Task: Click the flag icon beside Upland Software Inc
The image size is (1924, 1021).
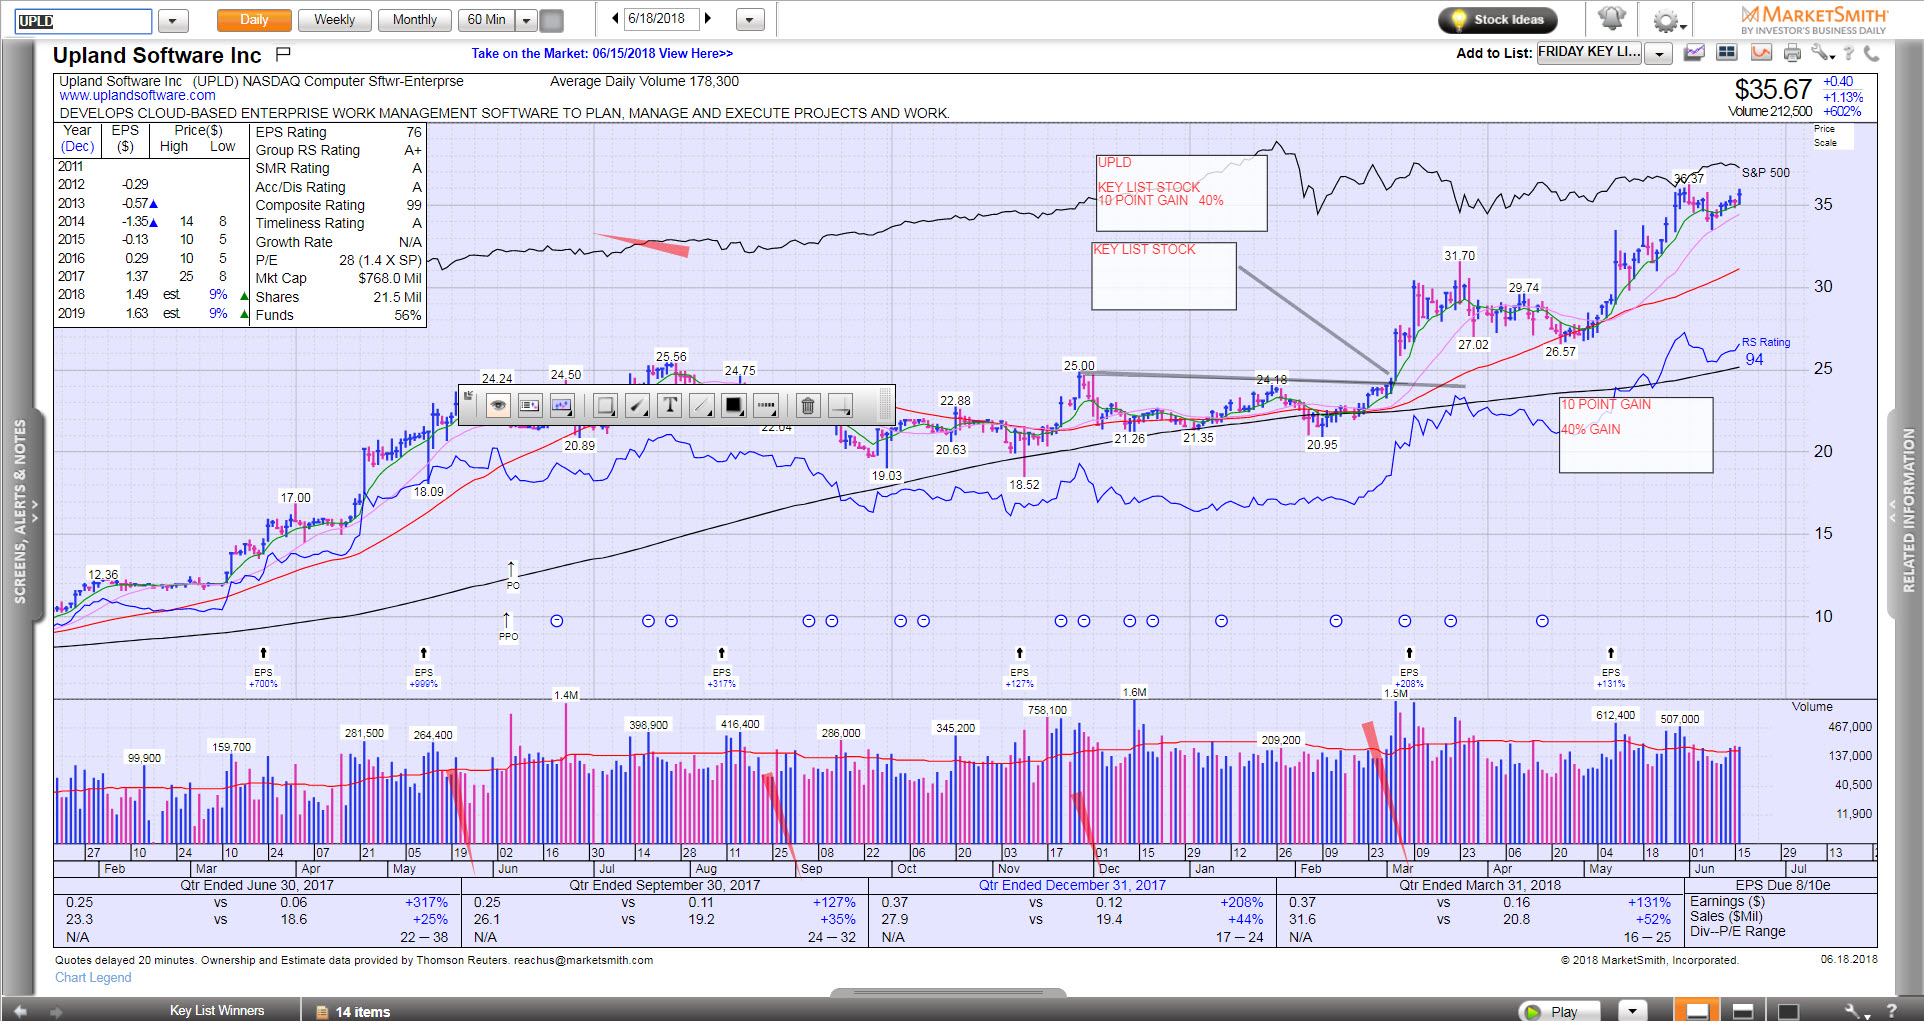Action: click(283, 54)
